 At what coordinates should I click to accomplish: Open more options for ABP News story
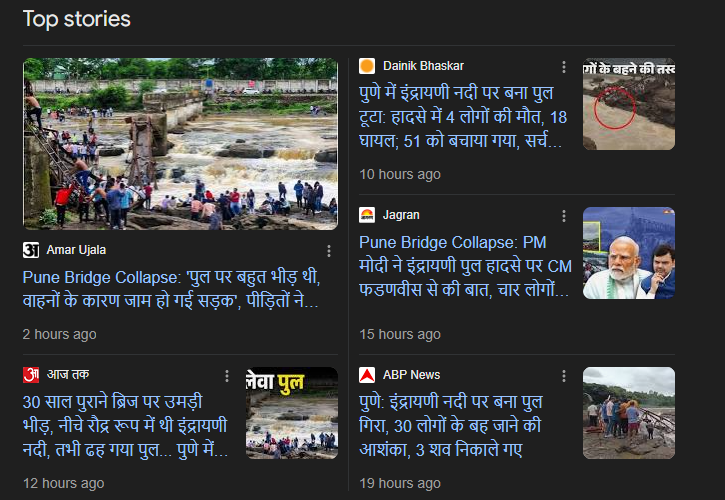click(x=564, y=376)
